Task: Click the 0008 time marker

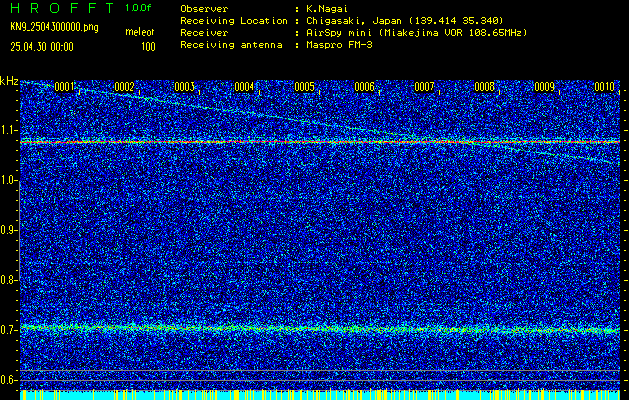Action: pos(485,87)
